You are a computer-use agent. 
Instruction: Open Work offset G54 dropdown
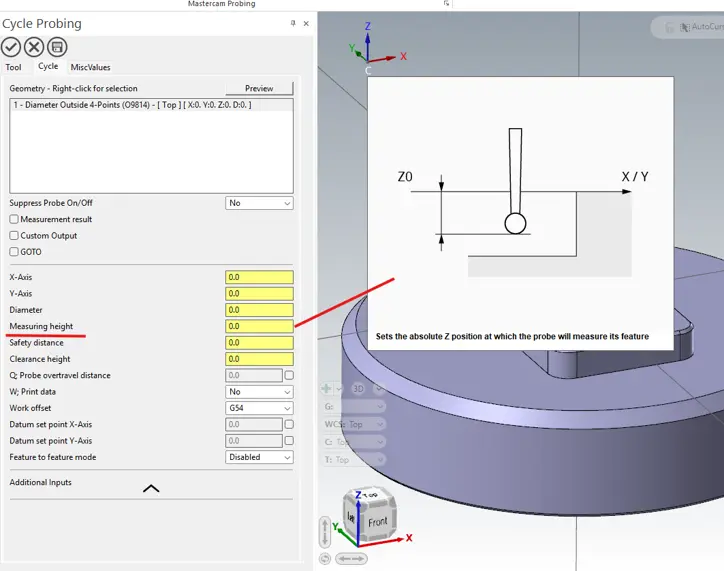[259, 408]
